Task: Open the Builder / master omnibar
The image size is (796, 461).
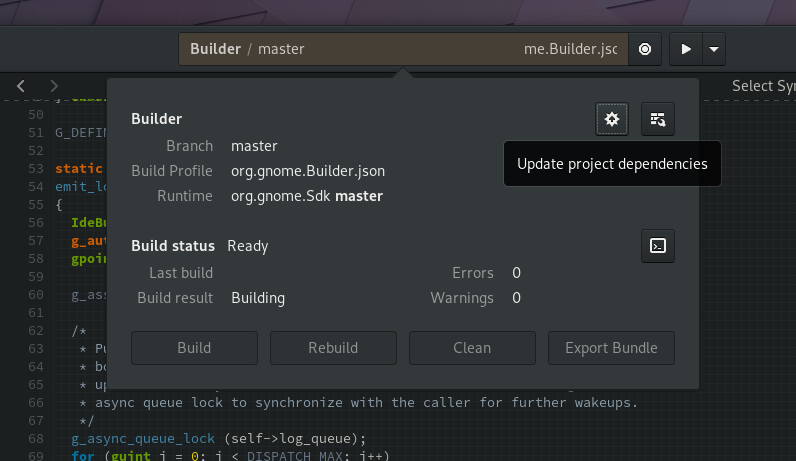Action: click(x=404, y=49)
